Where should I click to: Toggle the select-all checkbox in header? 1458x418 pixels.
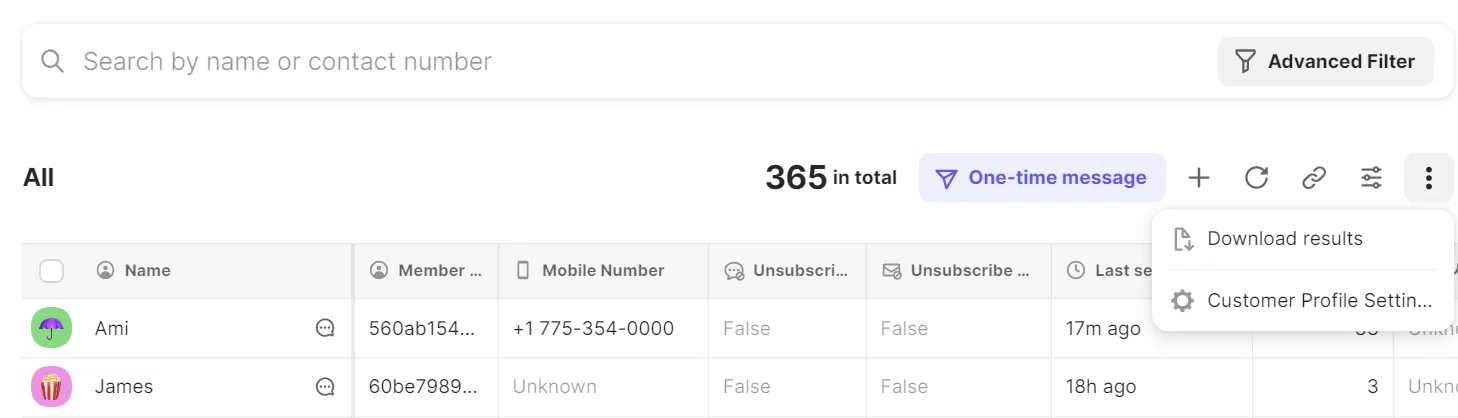click(x=51, y=270)
